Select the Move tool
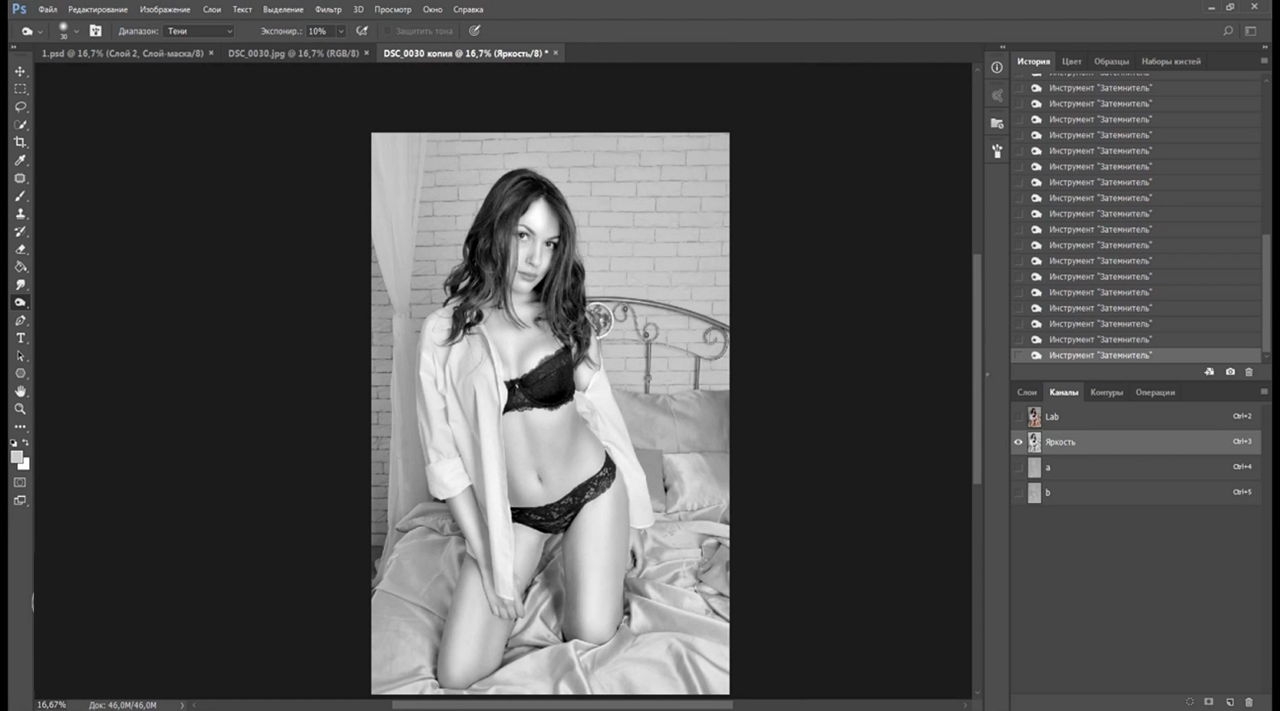Screen dimensions: 1280x711 pos(20,72)
